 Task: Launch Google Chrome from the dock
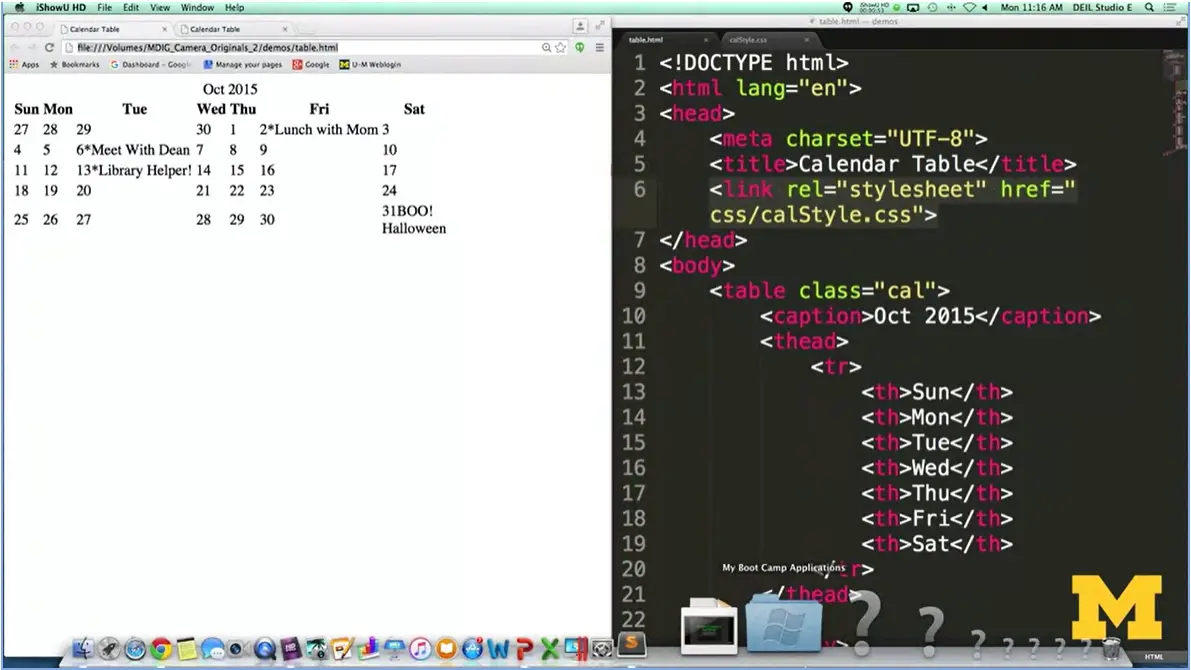tap(160, 650)
